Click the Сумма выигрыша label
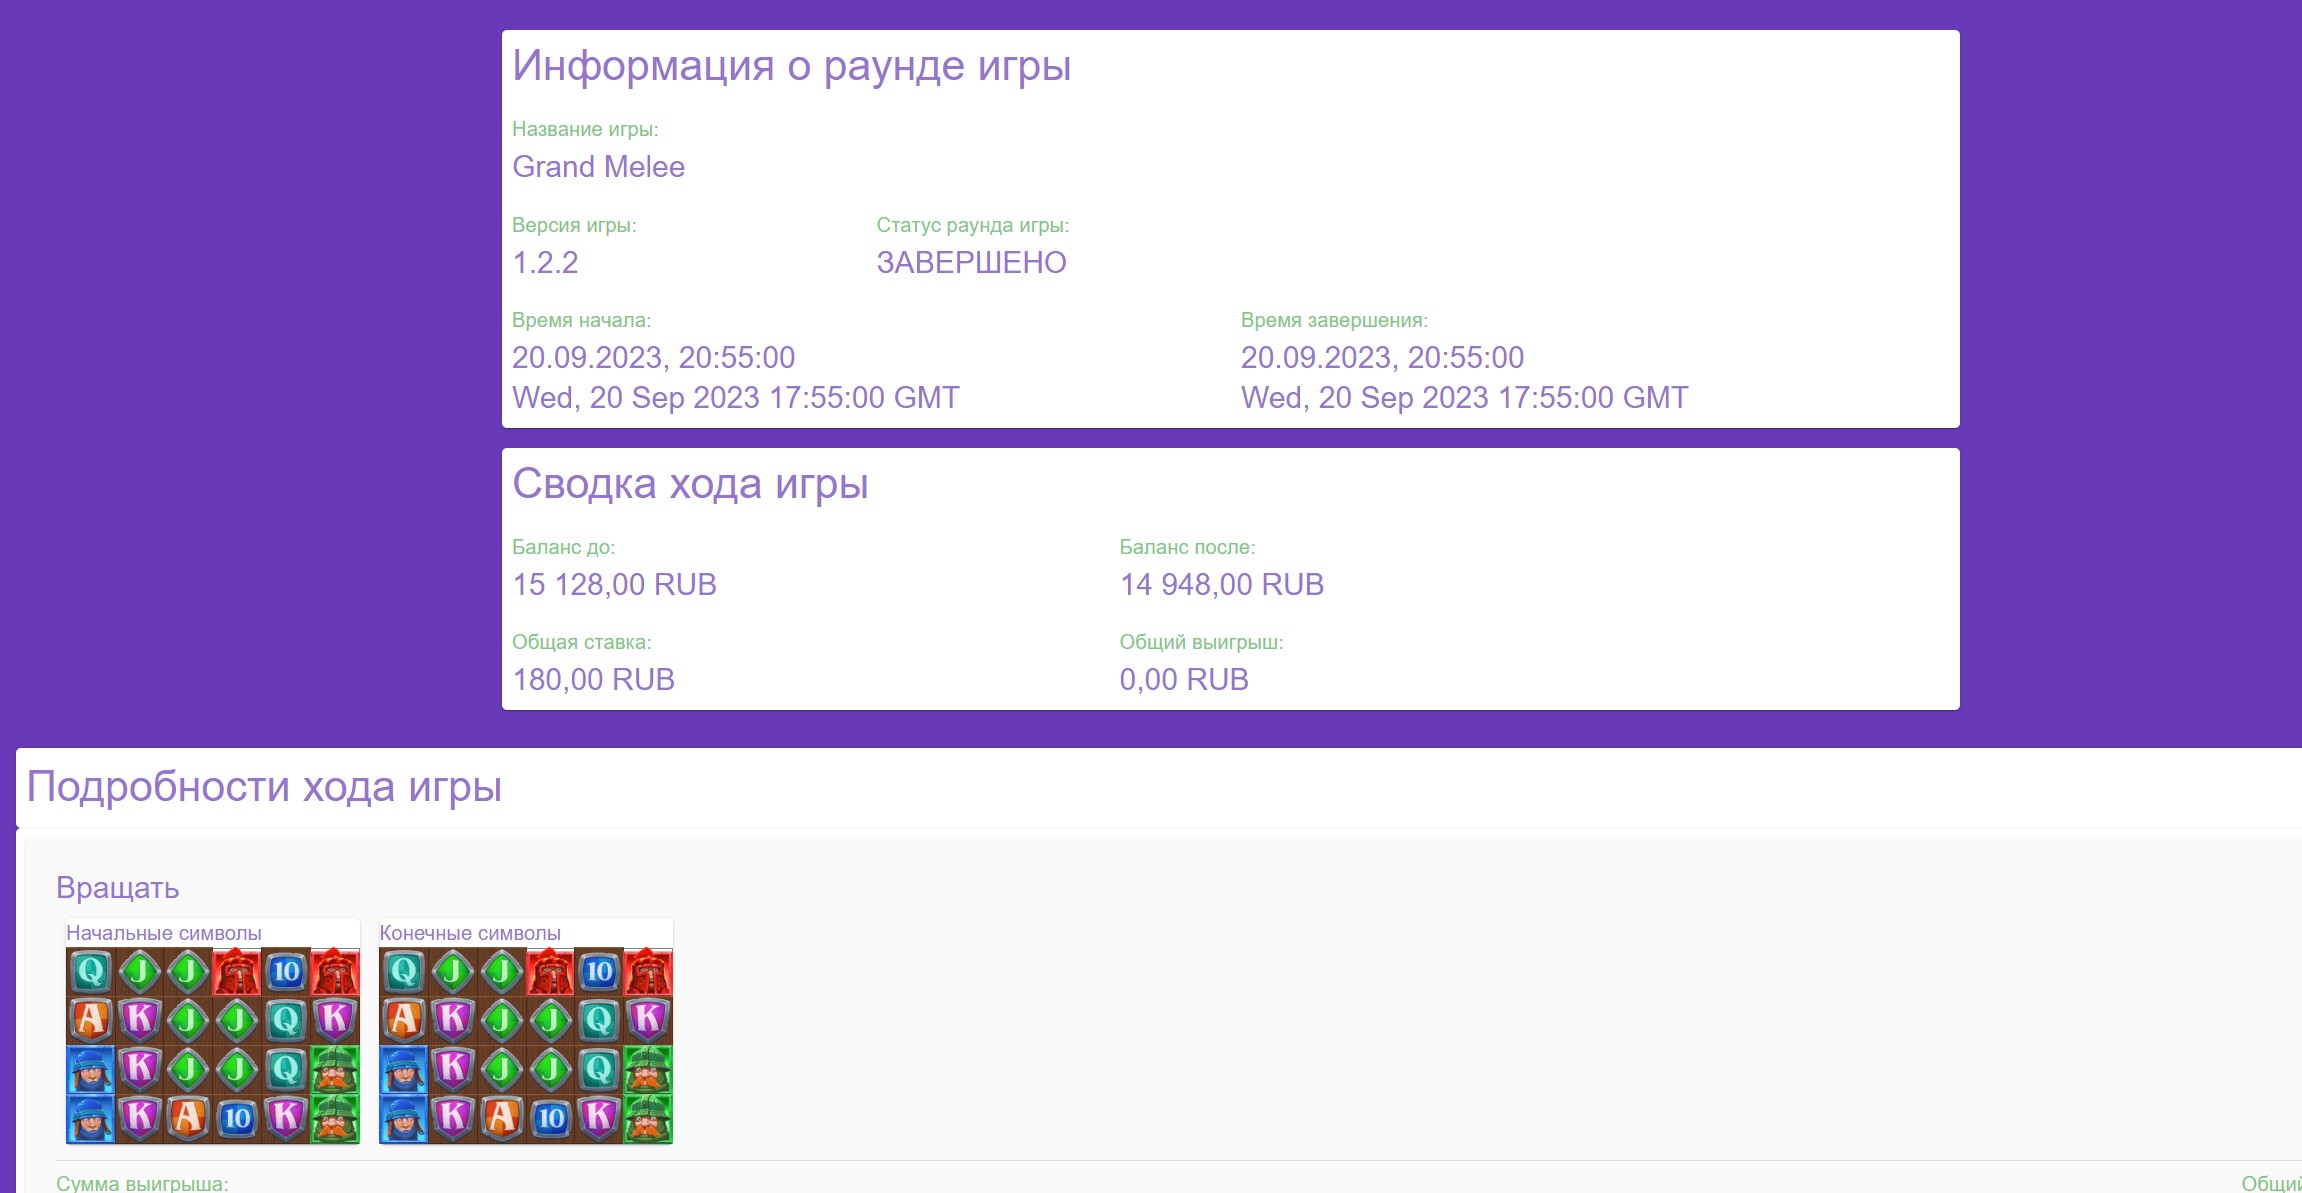The image size is (2302, 1193). [142, 1183]
